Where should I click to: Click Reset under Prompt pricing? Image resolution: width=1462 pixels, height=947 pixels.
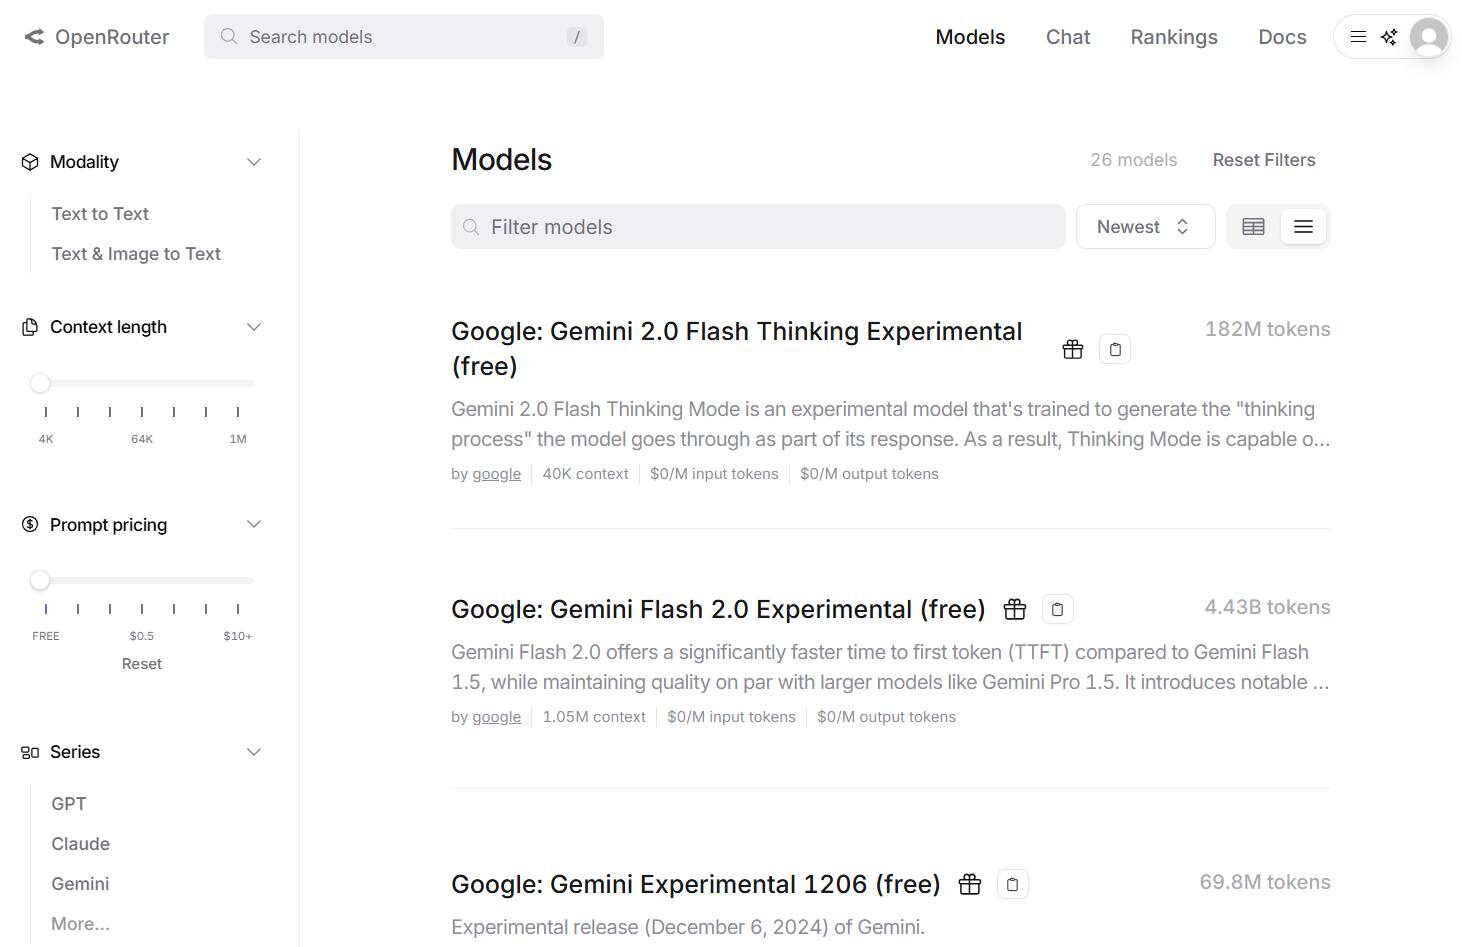(142, 664)
